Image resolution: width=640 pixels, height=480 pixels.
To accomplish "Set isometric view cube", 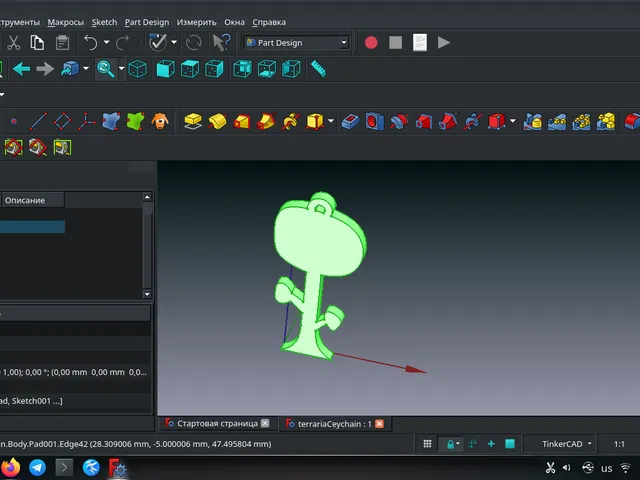I will [x=138, y=69].
